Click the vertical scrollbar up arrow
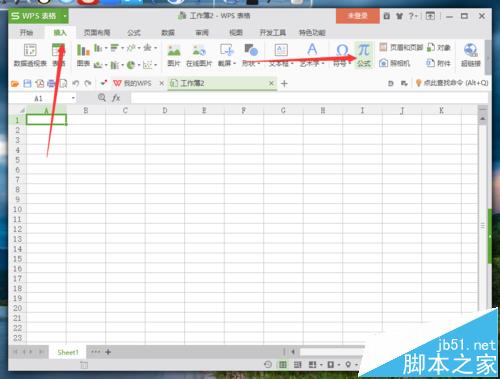 click(483, 119)
